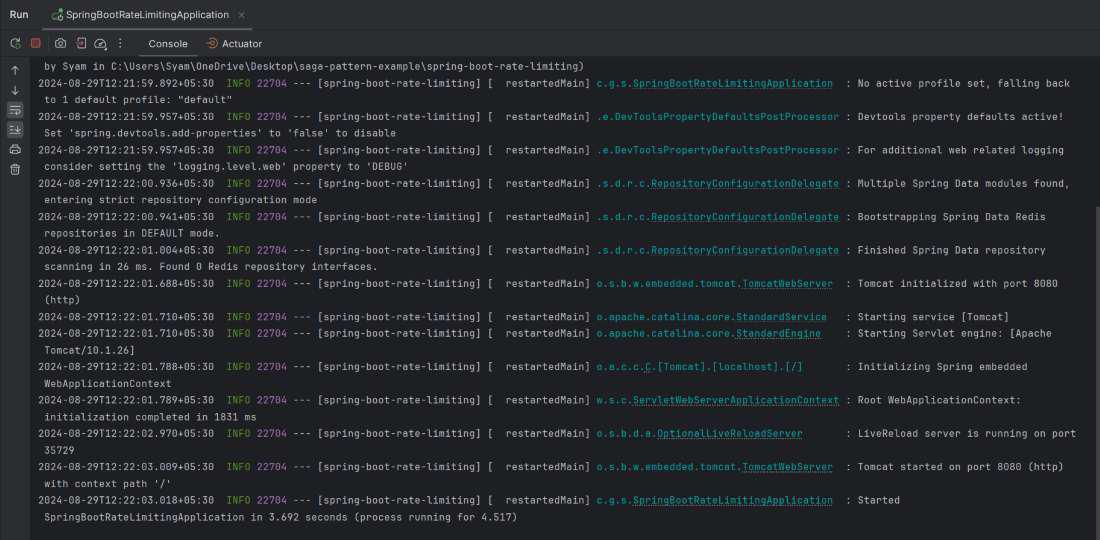Select the SpringBootRateLimitingApplication run tab
Viewport: 1100px width, 540px height.
(147, 15)
